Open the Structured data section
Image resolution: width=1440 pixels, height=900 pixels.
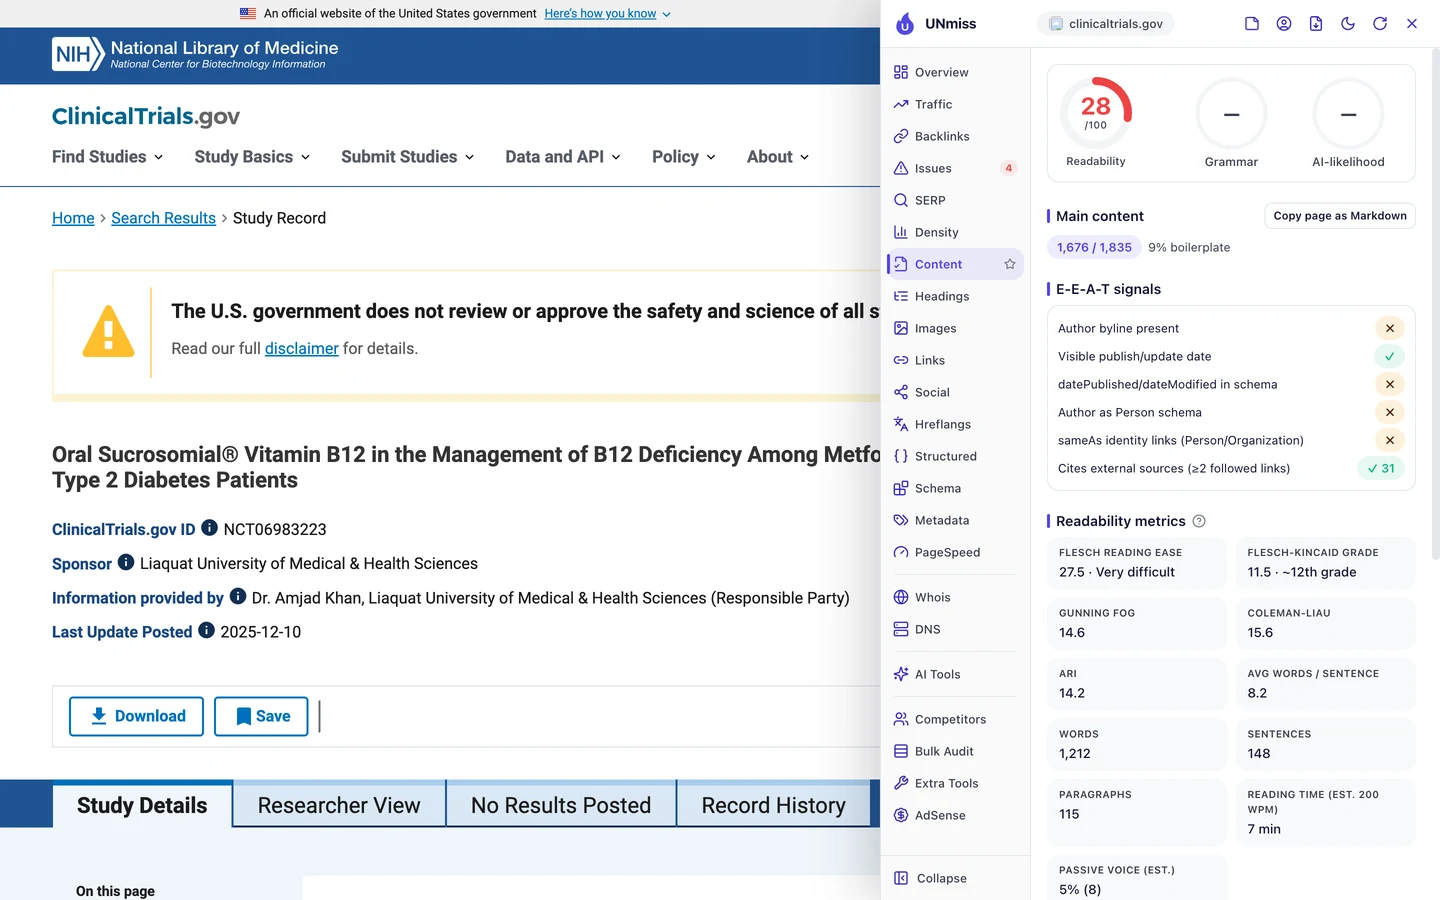[x=955, y=456]
